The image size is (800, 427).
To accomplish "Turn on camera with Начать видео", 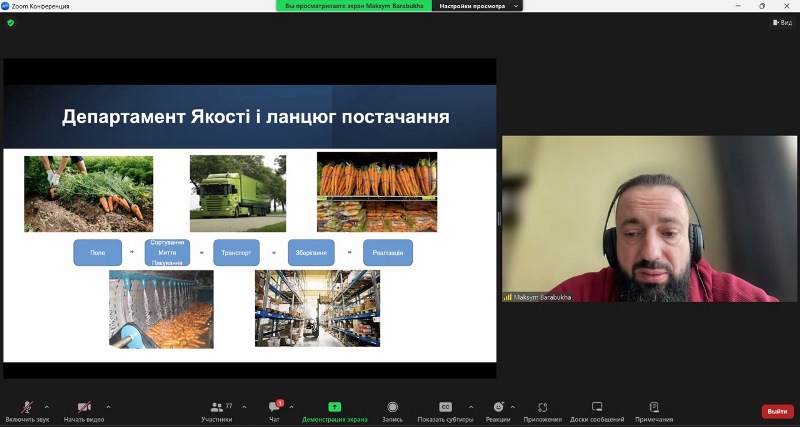I will [x=84, y=408].
